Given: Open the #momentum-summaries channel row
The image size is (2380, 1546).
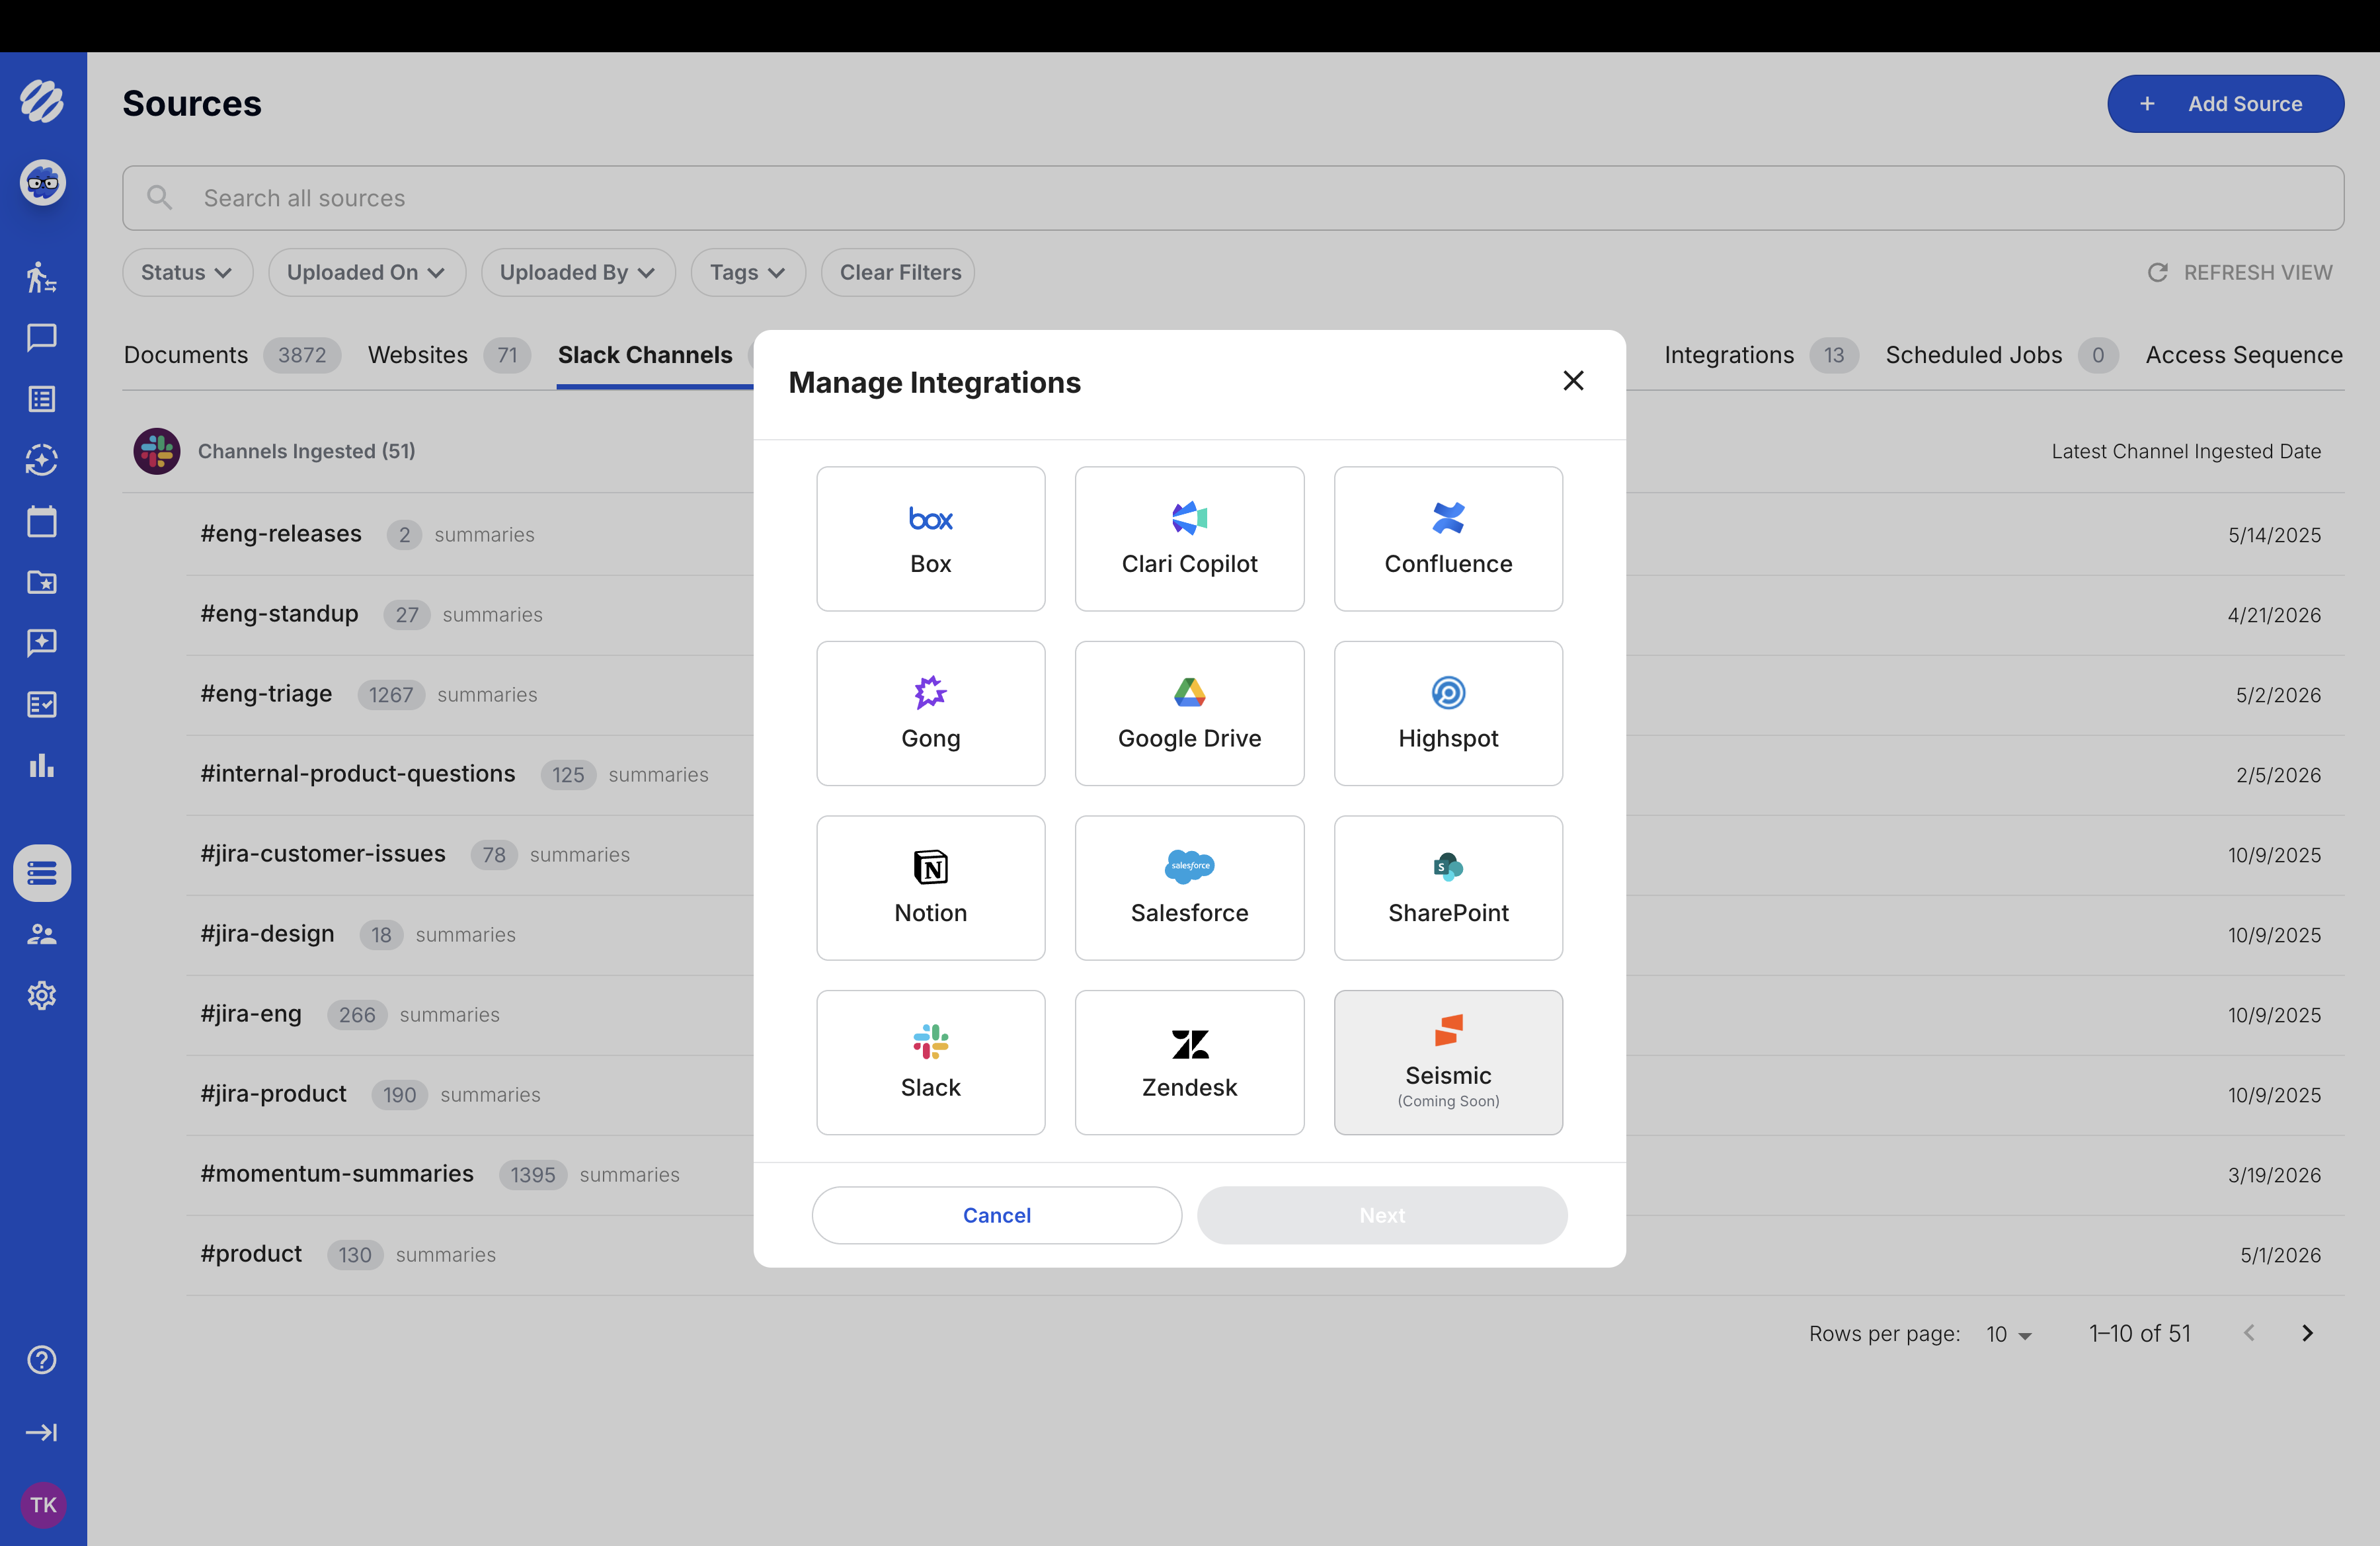Looking at the screenshot, I should click(x=1264, y=1174).
